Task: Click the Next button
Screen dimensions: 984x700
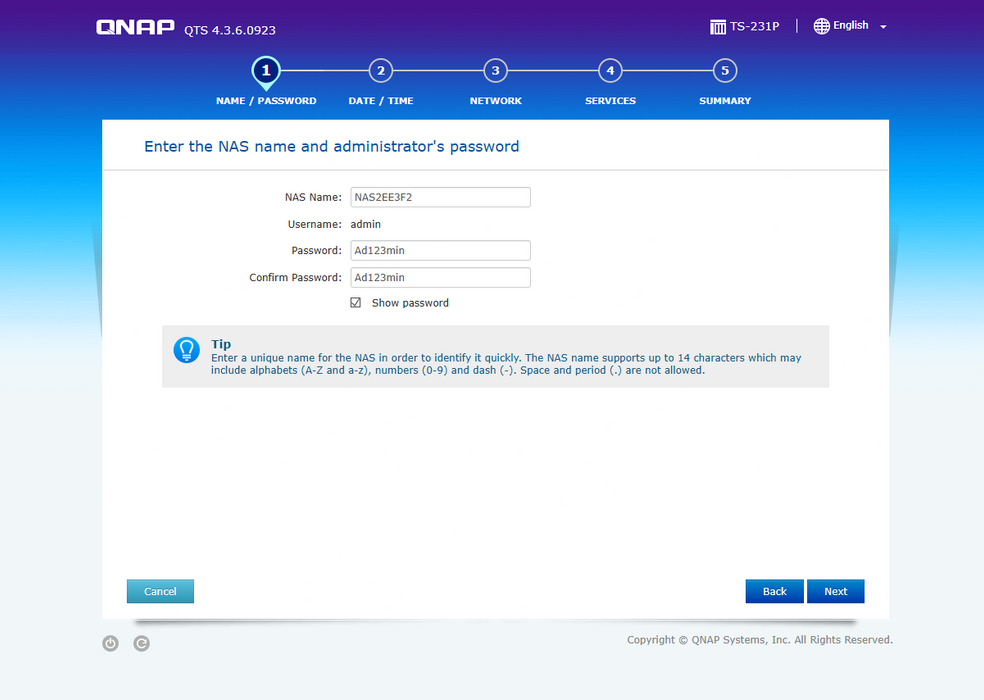Action: click(835, 591)
